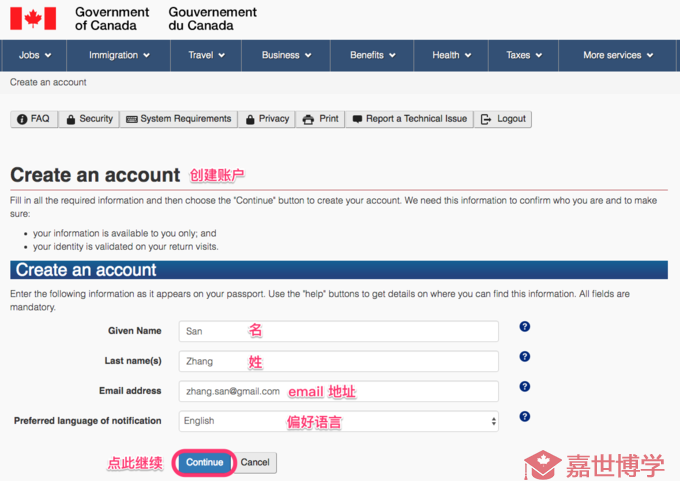Expand the Jobs navigation menu

point(34,55)
